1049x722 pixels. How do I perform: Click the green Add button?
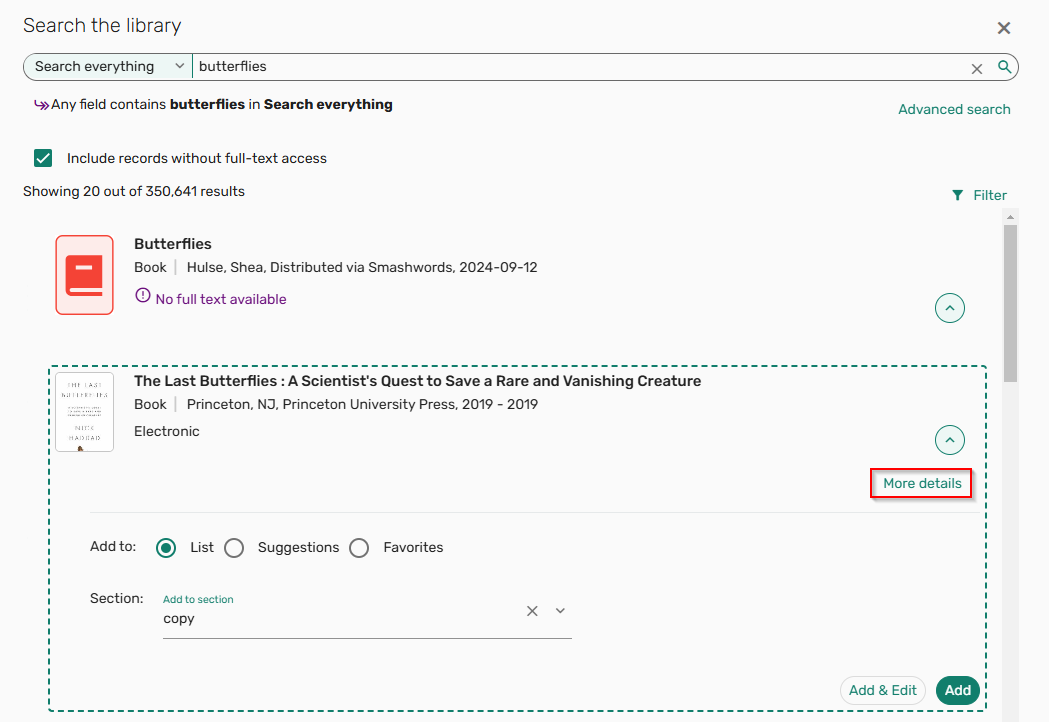pyautogui.click(x=957, y=690)
